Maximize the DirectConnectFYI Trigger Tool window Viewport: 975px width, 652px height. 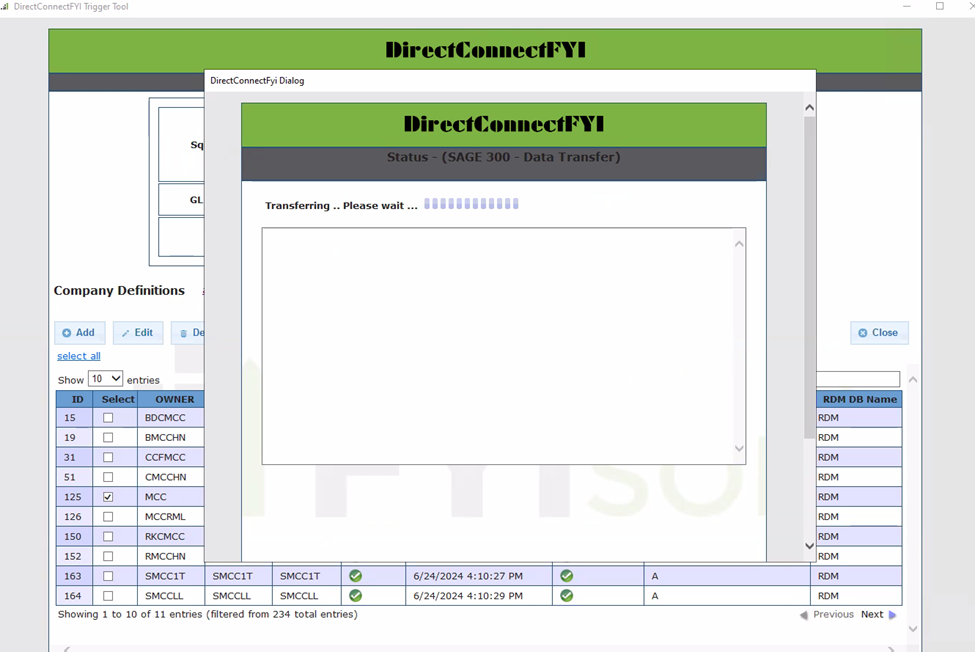pos(940,6)
